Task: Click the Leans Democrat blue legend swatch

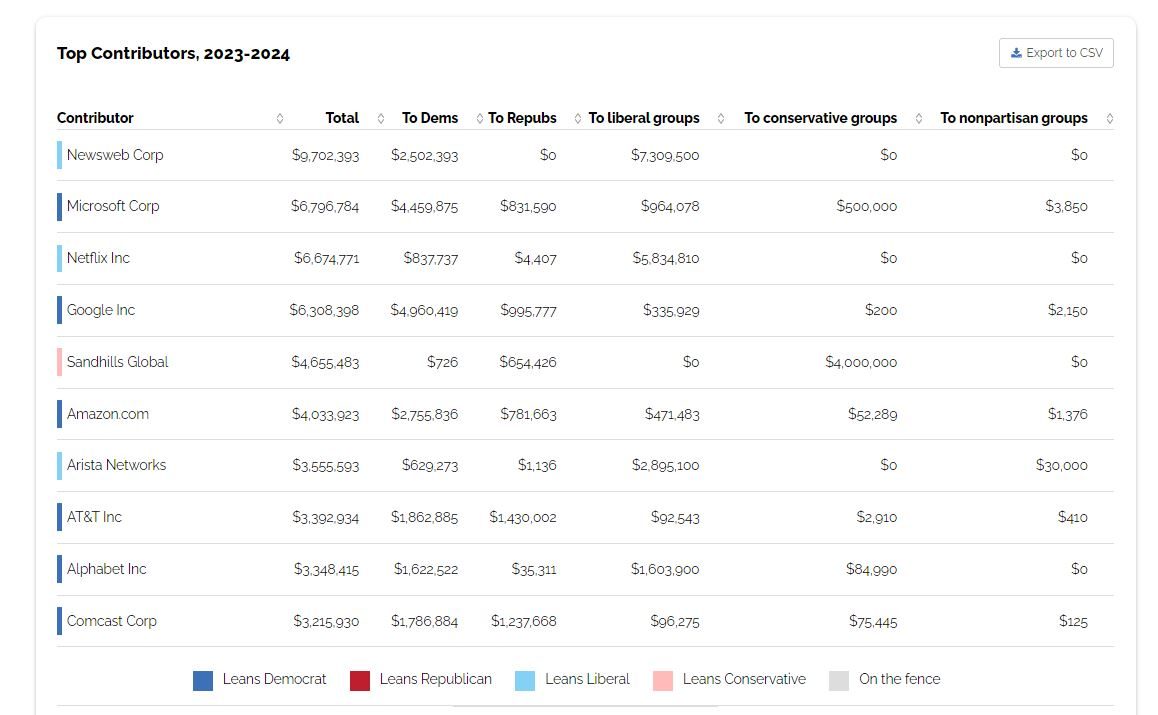Action: tap(203, 680)
